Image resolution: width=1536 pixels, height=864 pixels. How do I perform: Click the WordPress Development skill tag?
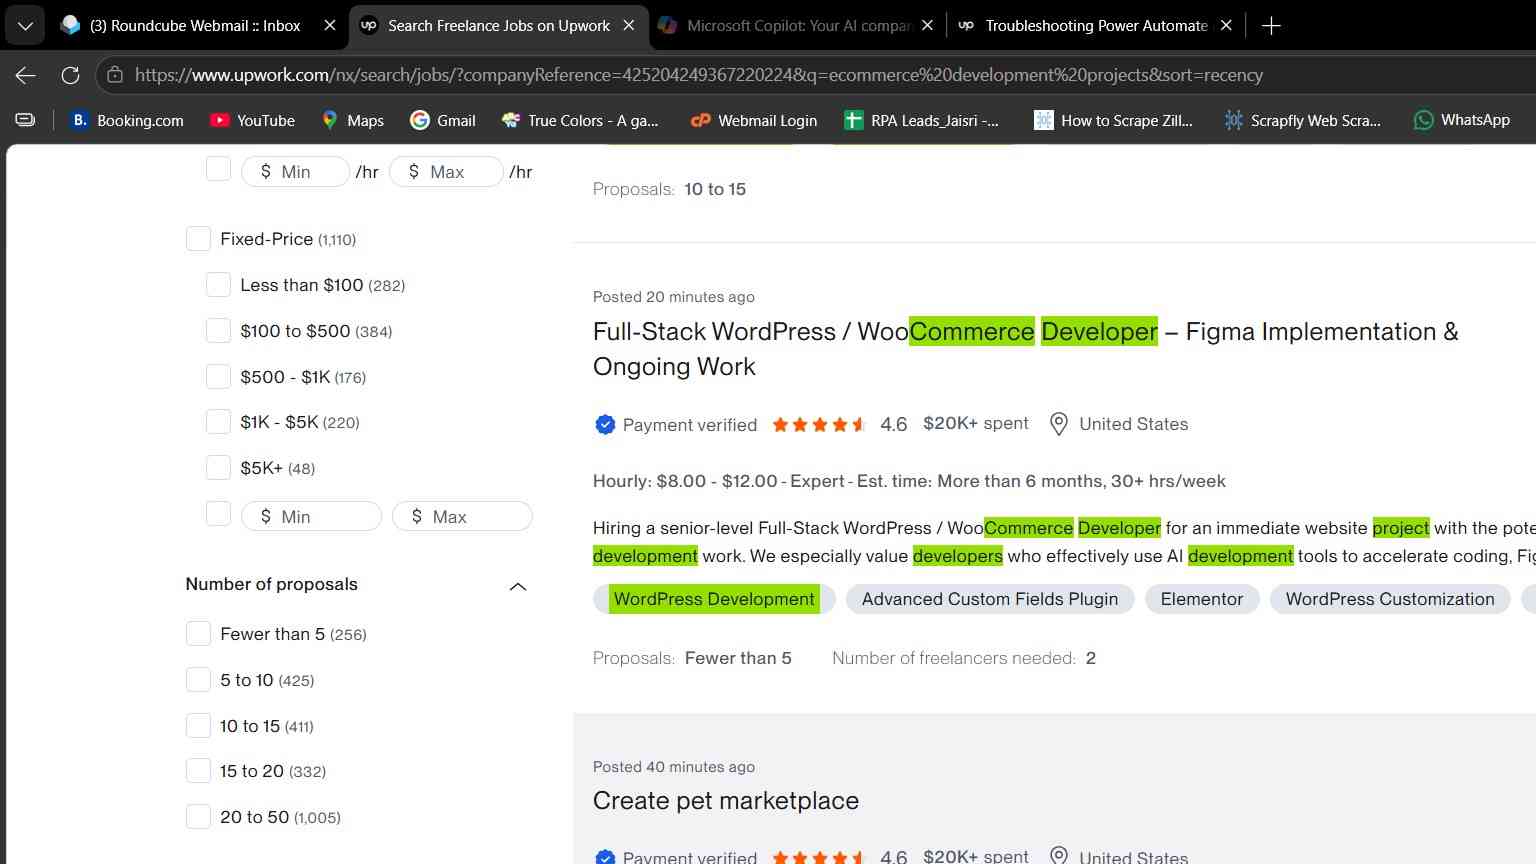click(714, 599)
